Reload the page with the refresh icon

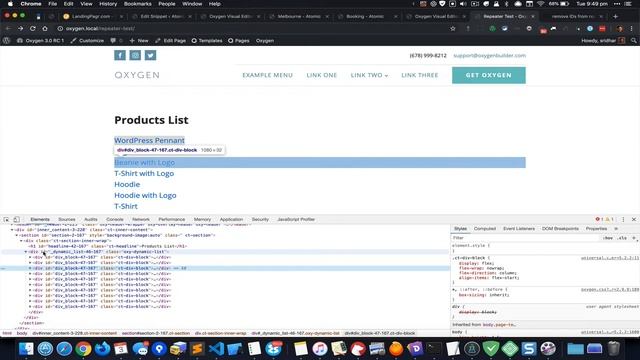(x=33, y=29)
